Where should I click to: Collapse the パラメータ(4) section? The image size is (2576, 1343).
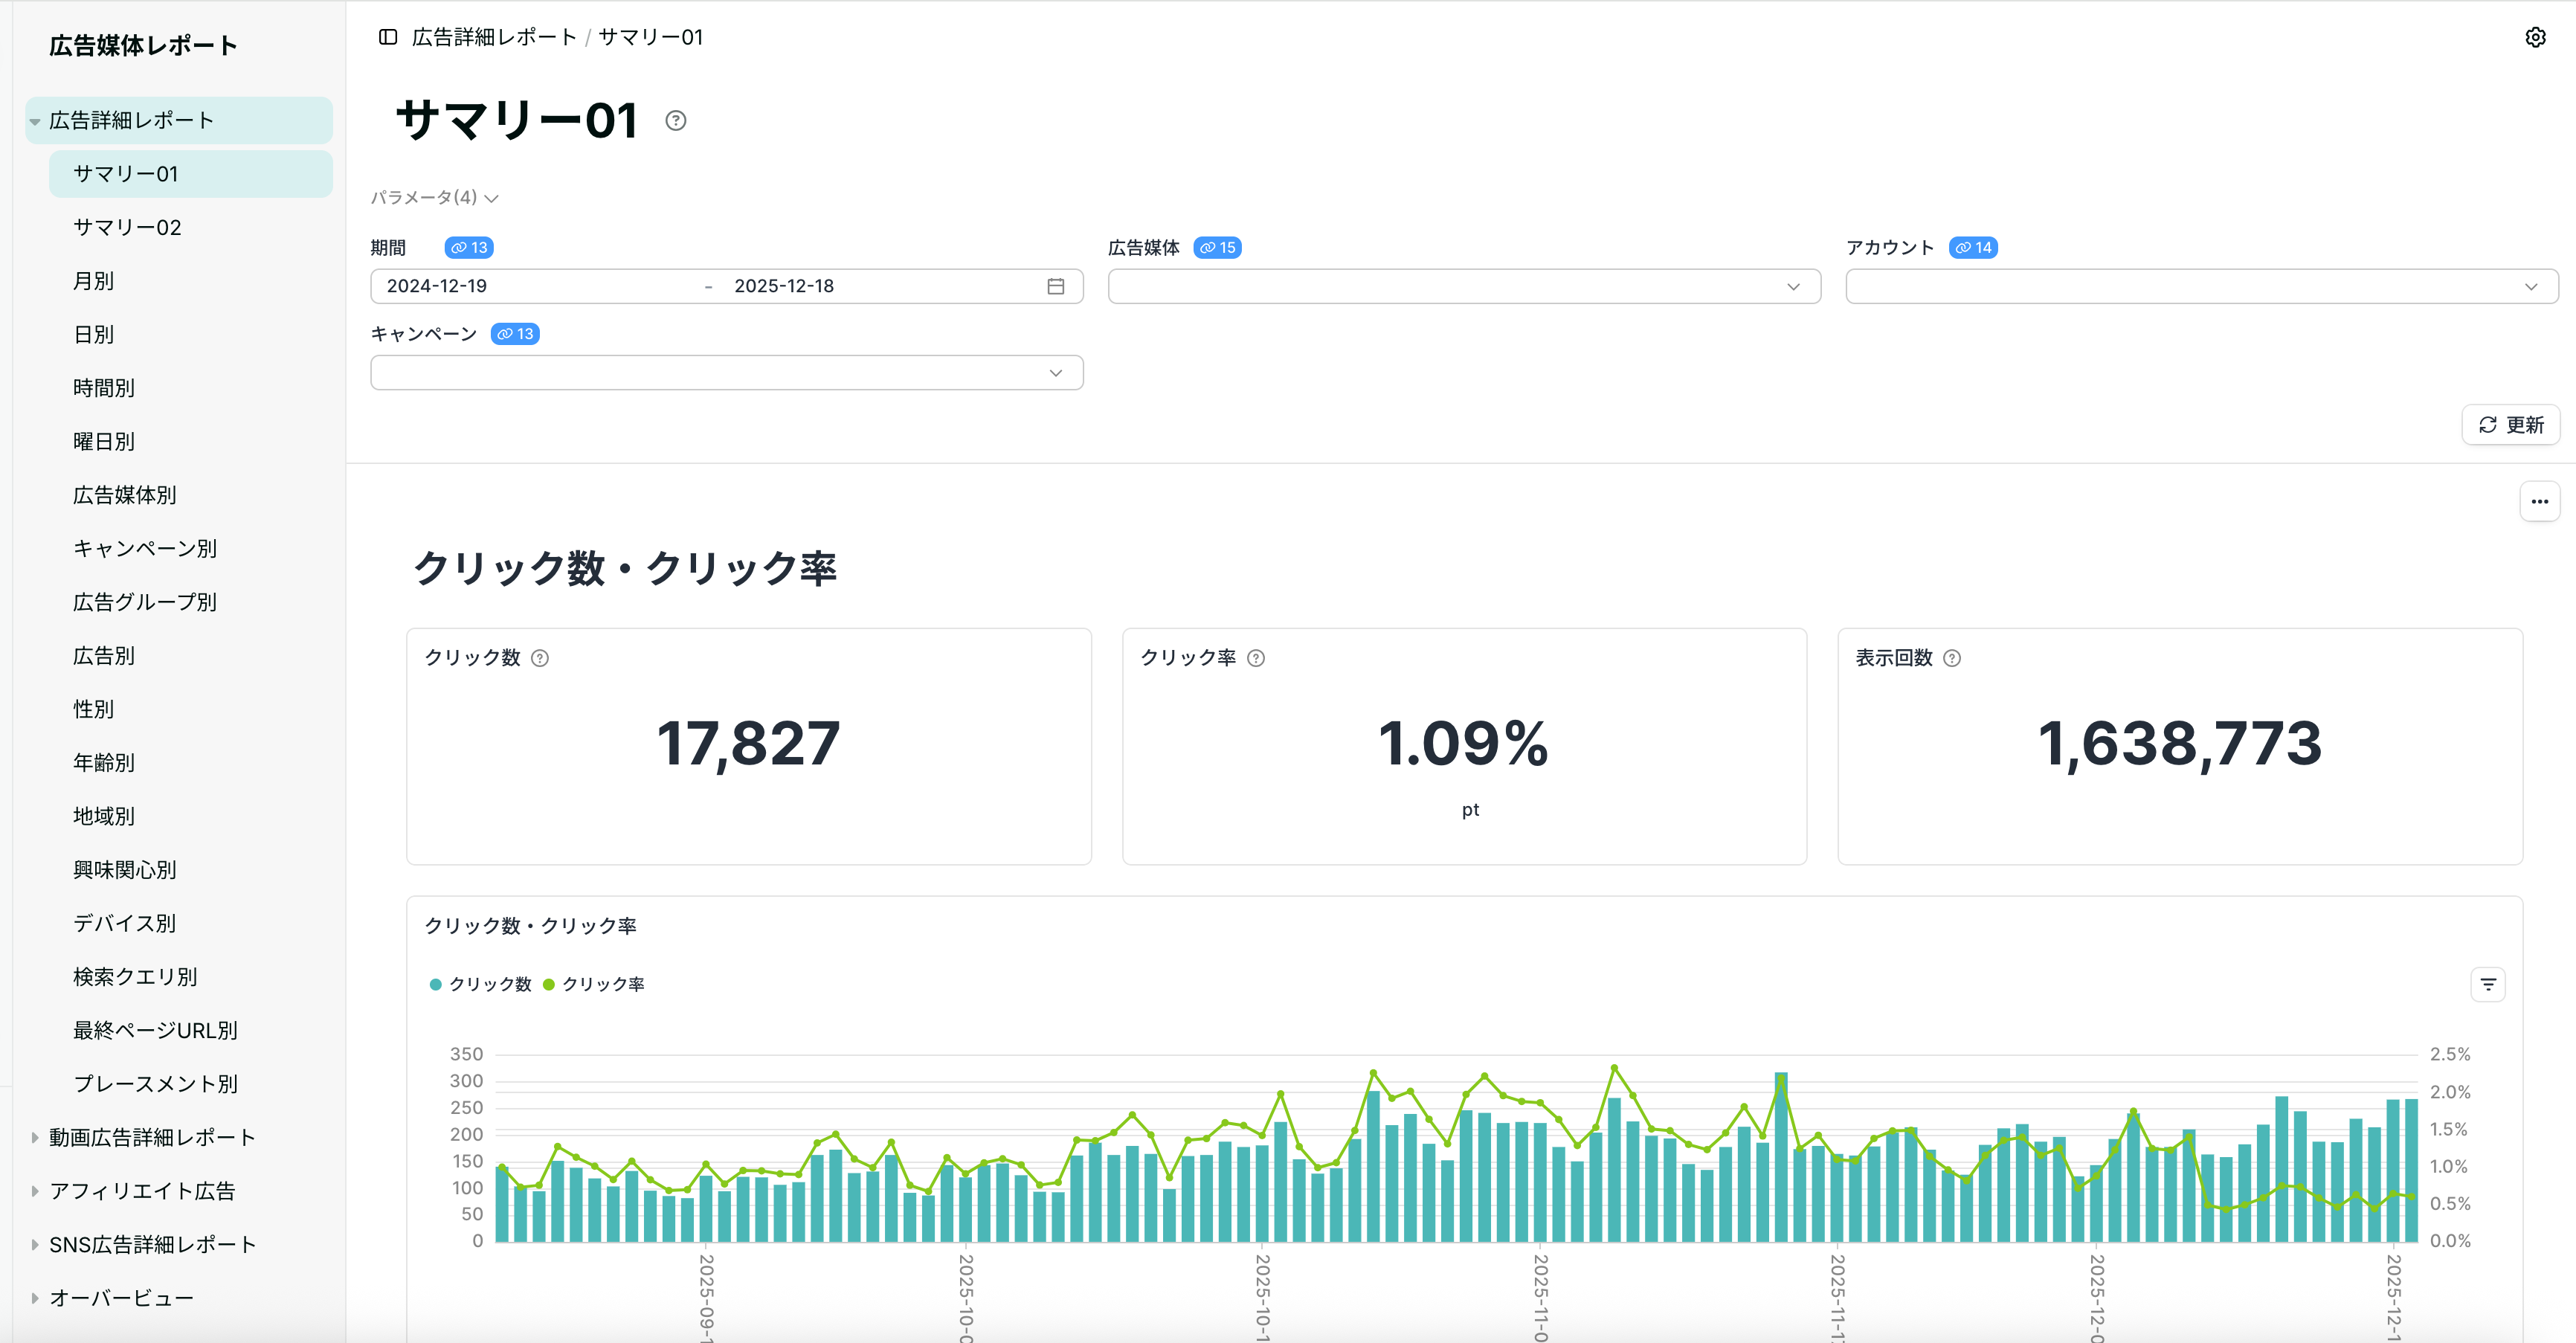(434, 198)
